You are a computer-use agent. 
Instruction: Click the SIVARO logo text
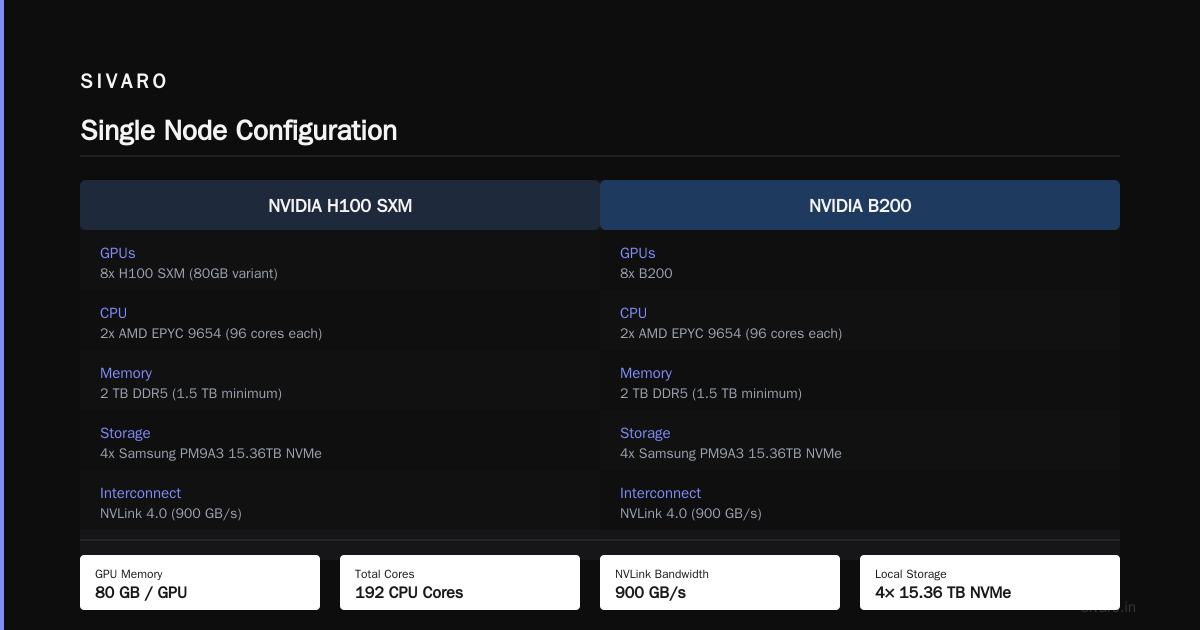click(124, 82)
